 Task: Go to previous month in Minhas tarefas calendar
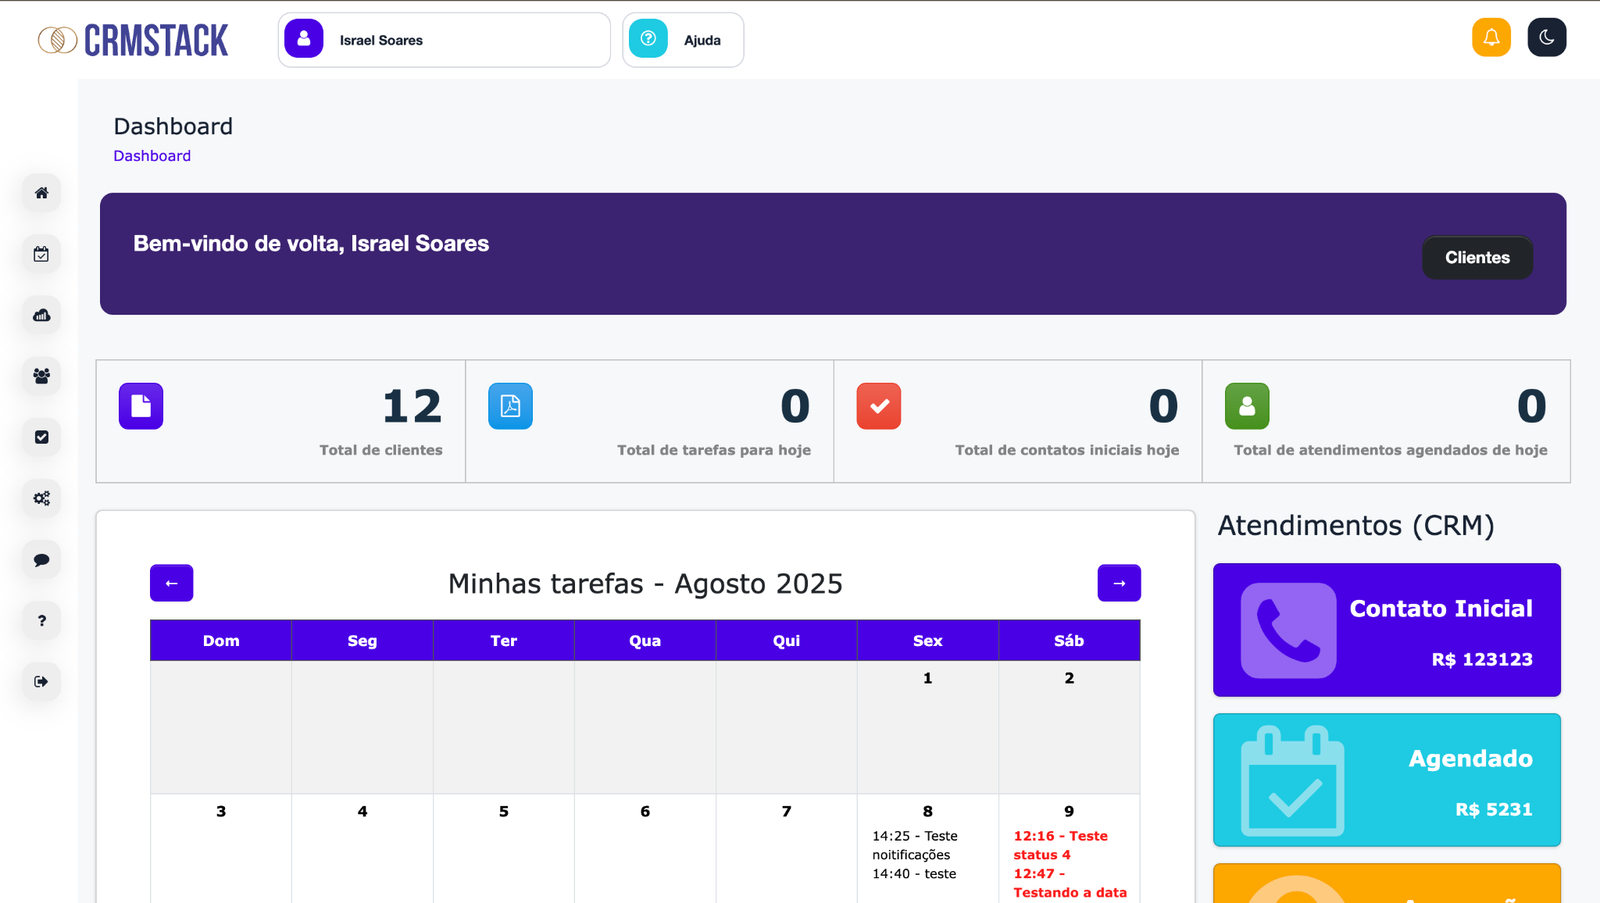pyautogui.click(x=171, y=583)
